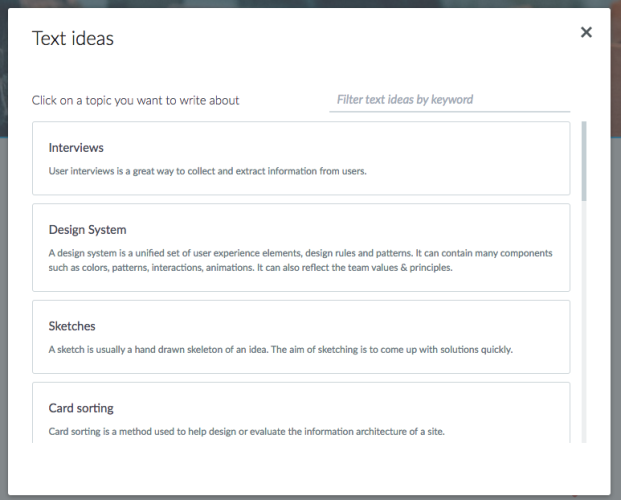Open the Card sorting topic card
Viewport: 621px width, 500px height.
click(301, 412)
